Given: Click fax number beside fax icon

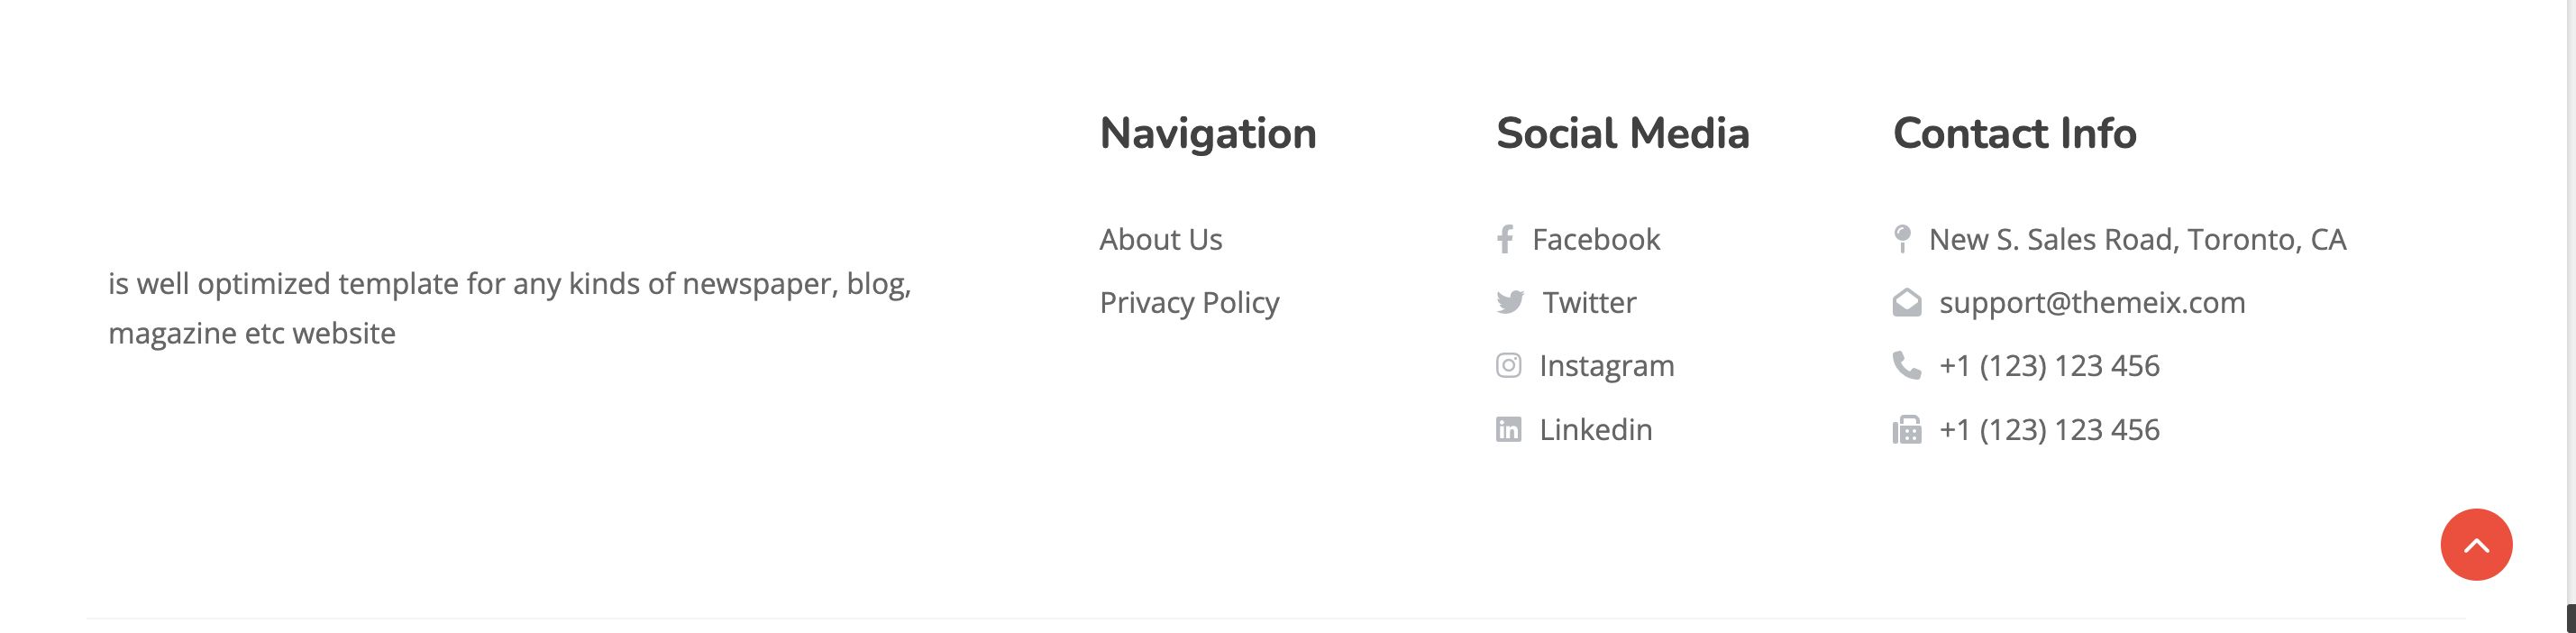Looking at the screenshot, I should 2049,430.
